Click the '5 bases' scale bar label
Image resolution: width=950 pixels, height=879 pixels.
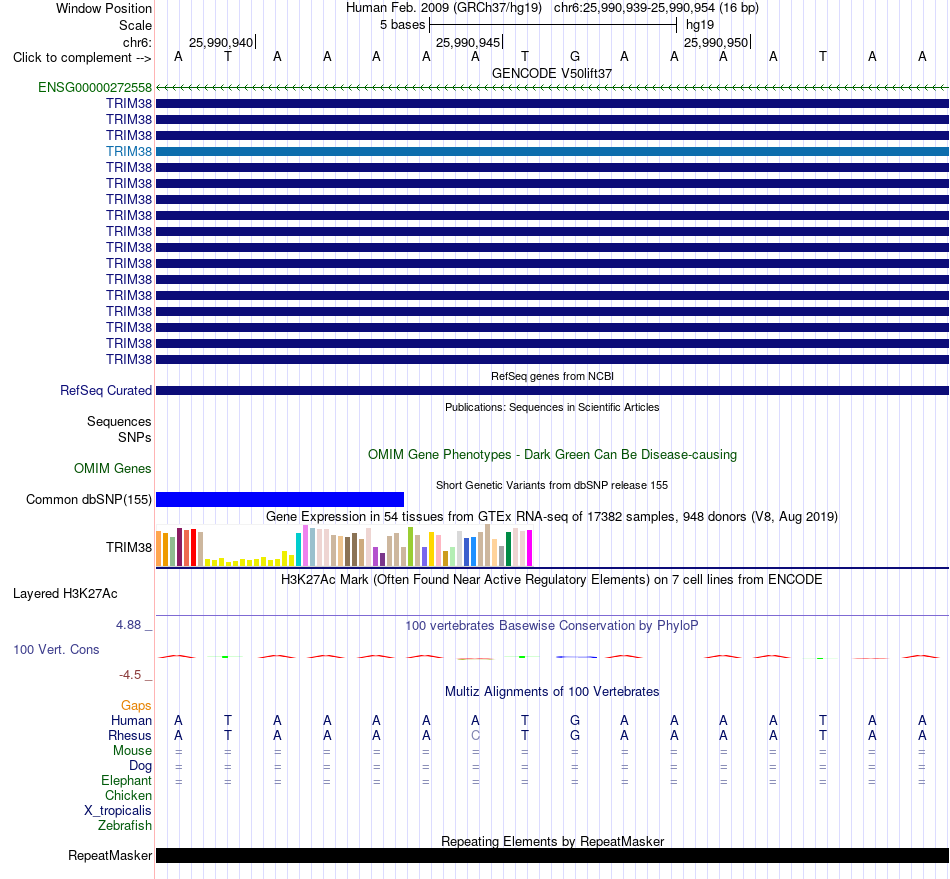pyautogui.click(x=402, y=25)
